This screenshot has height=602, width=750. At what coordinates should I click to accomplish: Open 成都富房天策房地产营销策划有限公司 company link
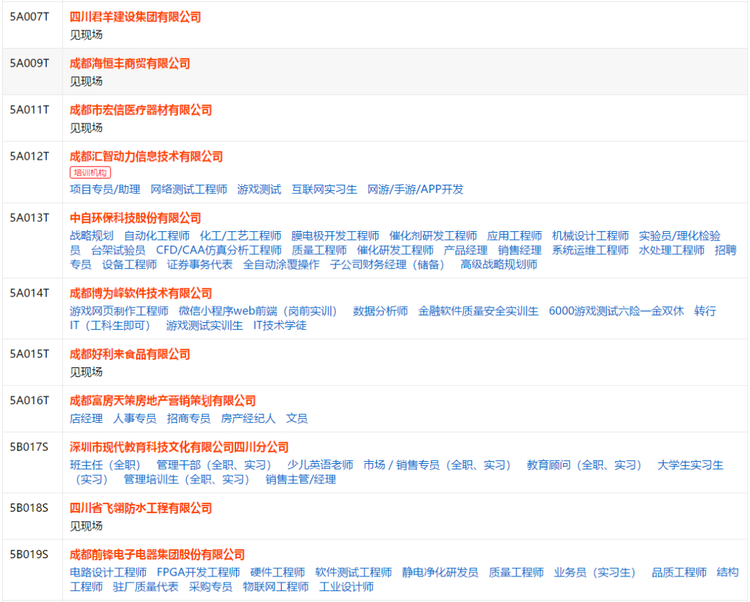point(163,401)
